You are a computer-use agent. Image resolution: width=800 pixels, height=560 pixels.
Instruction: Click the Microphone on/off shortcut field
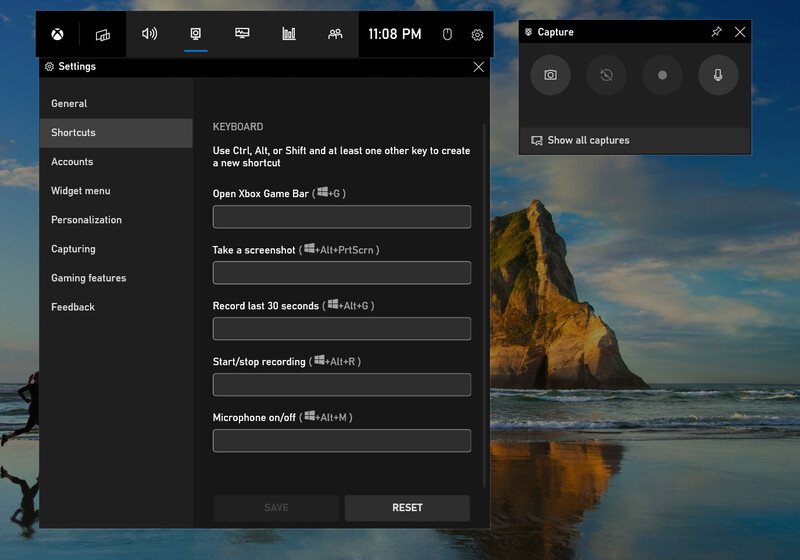coord(342,441)
